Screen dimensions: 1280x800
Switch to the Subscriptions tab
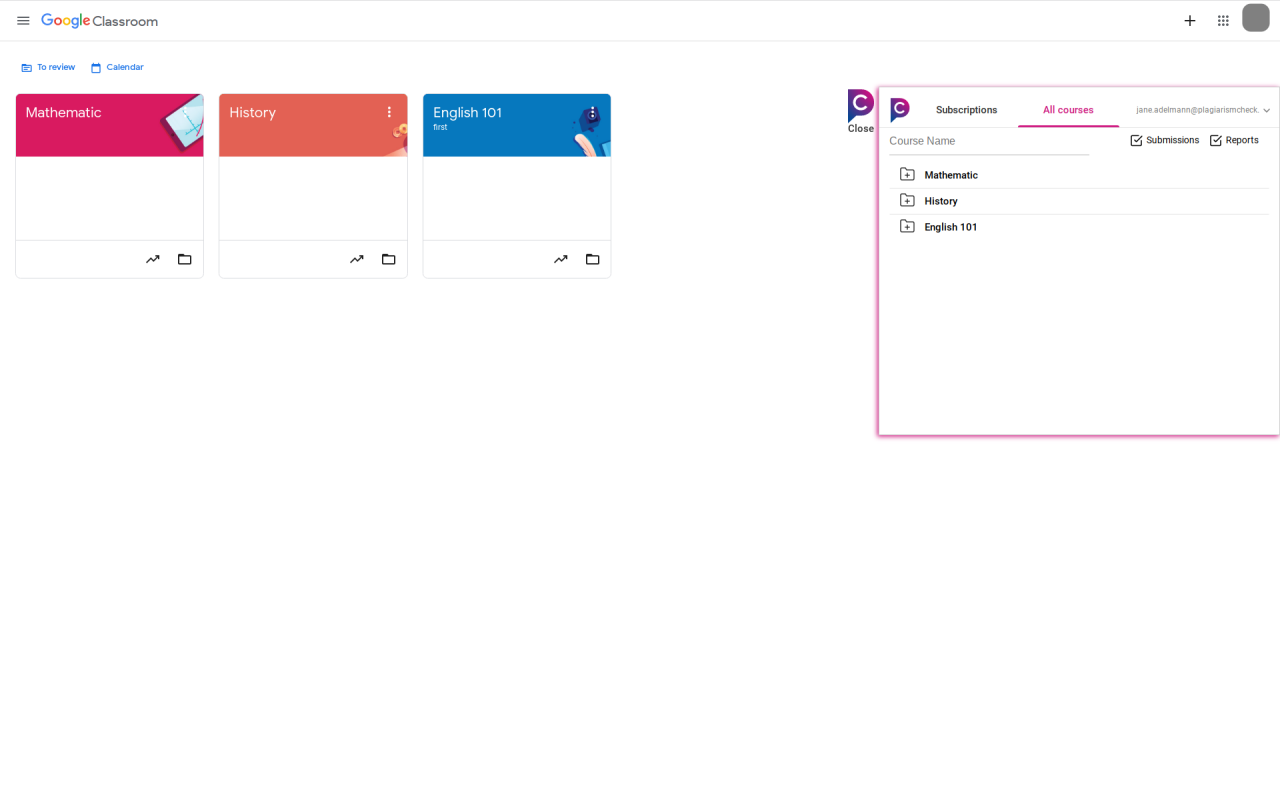coord(966,110)
